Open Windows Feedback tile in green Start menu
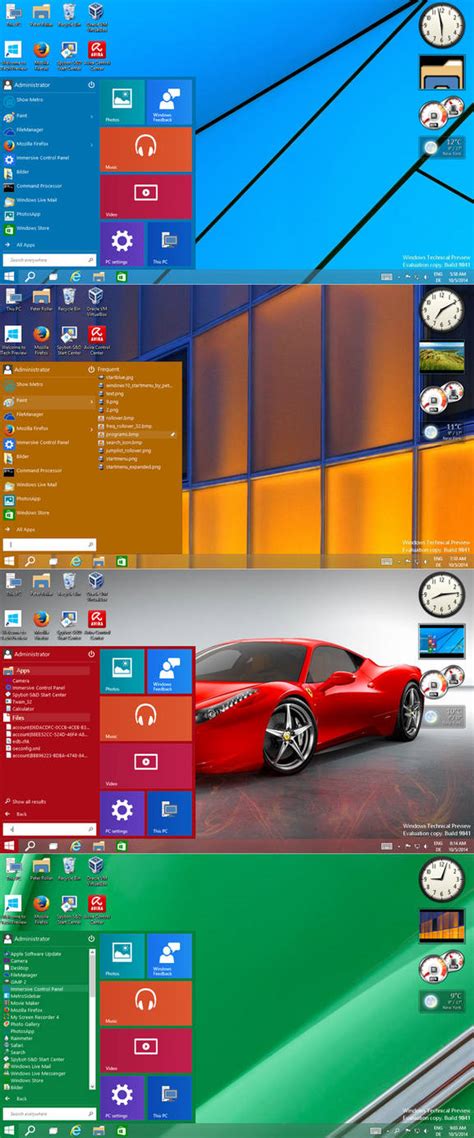 [169, 956]
